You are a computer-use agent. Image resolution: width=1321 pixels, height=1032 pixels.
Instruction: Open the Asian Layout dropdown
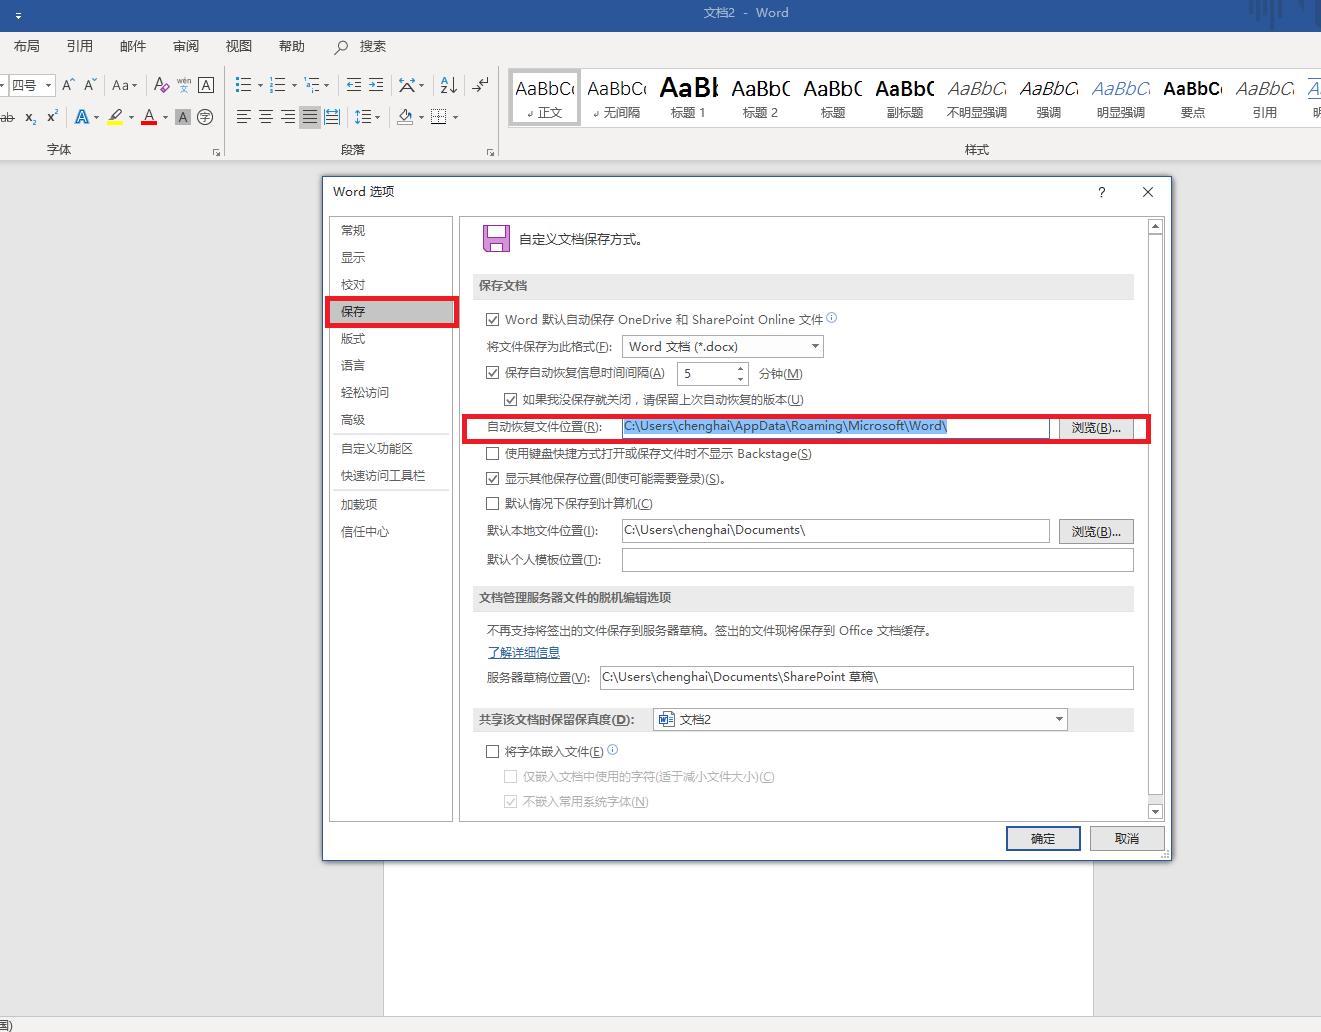click(x=411, y=85)
